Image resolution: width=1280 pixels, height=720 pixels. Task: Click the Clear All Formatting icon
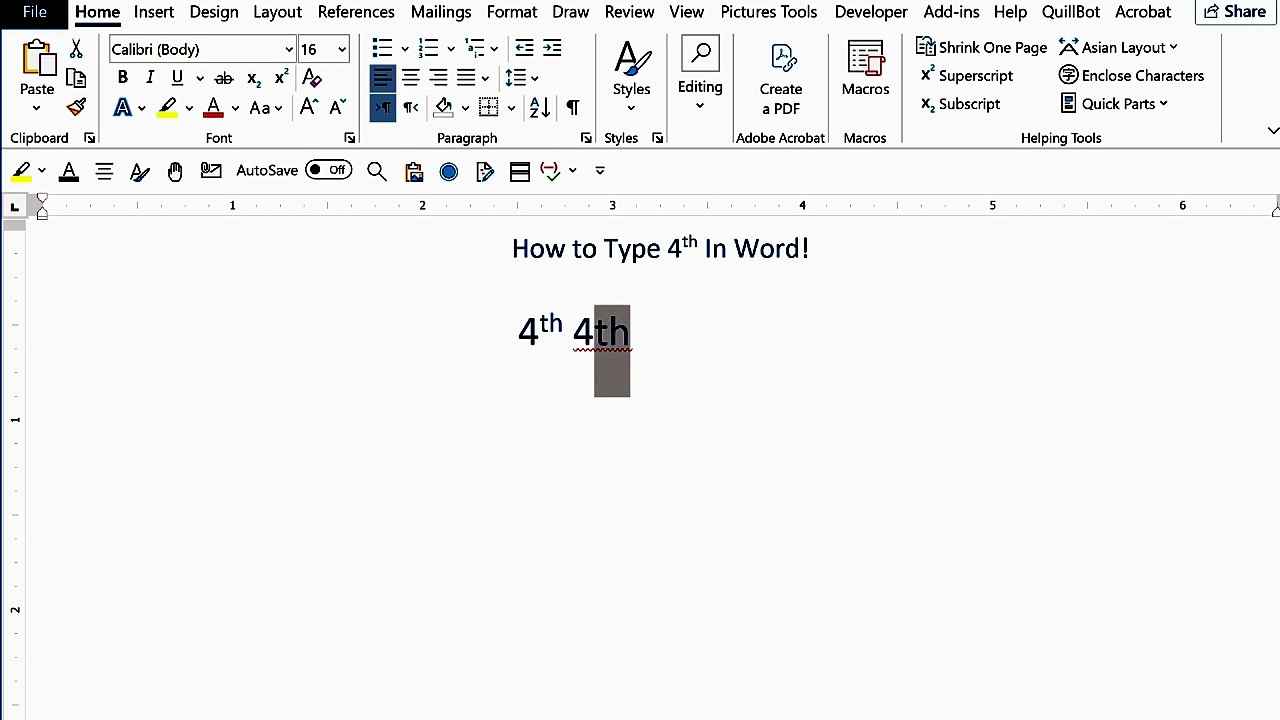(x=312, y=78)
